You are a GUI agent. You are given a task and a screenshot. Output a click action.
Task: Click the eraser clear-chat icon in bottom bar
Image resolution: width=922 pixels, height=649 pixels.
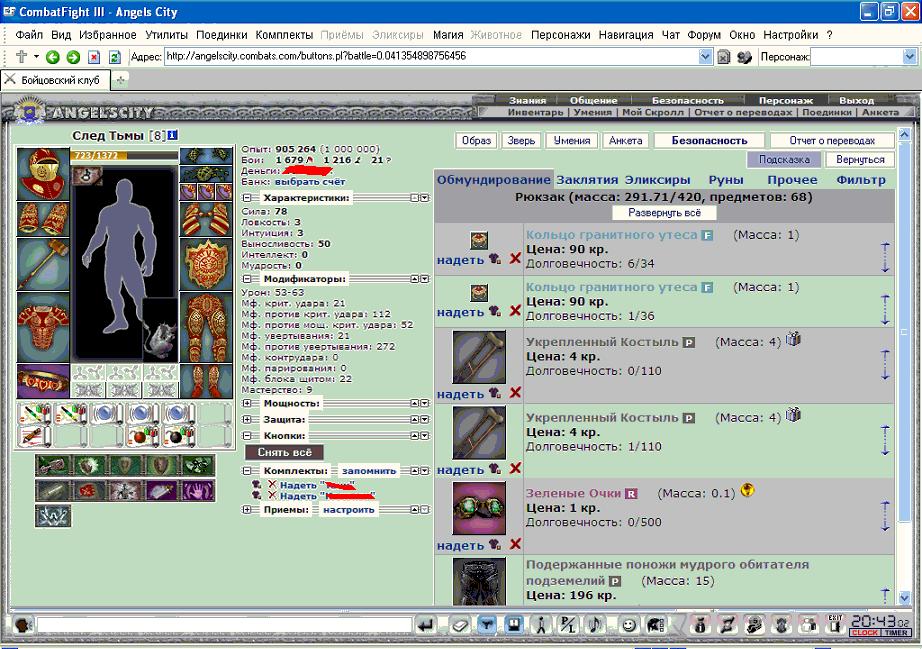click(459, 625)
